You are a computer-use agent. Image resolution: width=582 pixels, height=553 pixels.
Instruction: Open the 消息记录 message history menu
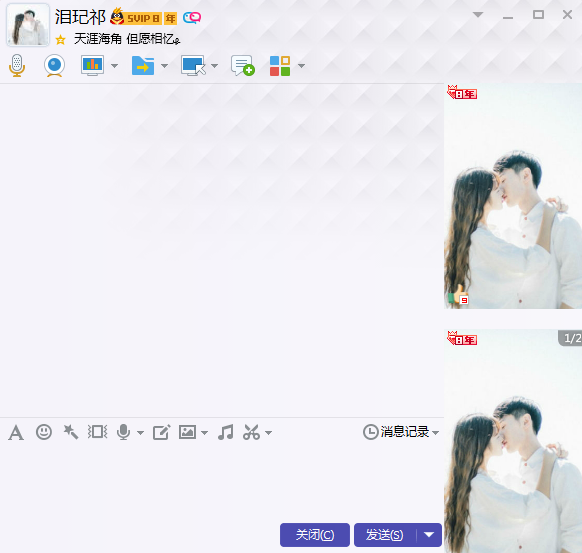401,432
